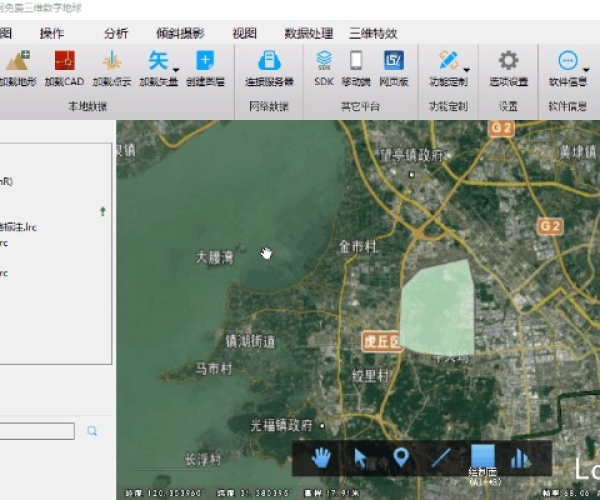Screen dimensions: 600x500
Task: Click the 镇湖街道 map label
Action: coord(250,341)
